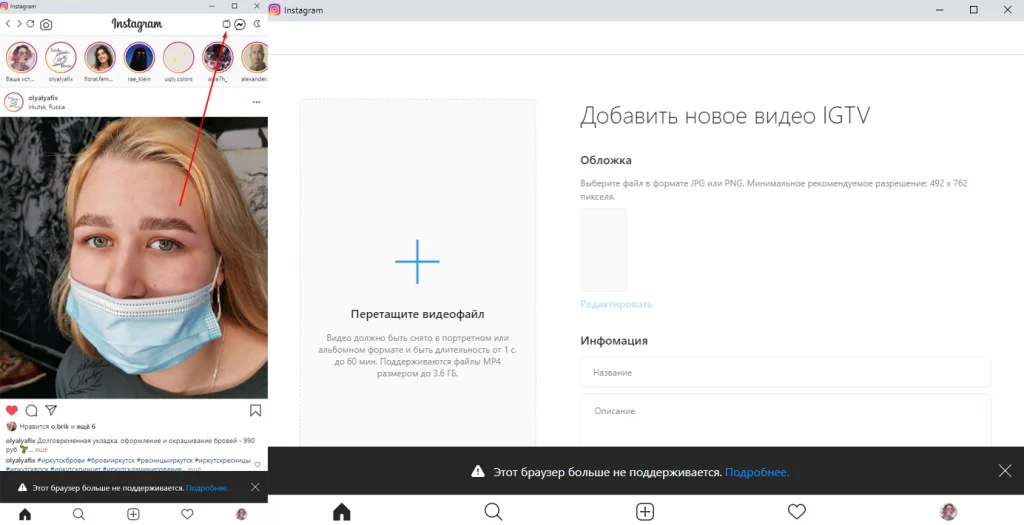Click 'Подробнее.' link in small window banner
1024x525 pixels.
[x=207, y=488]
